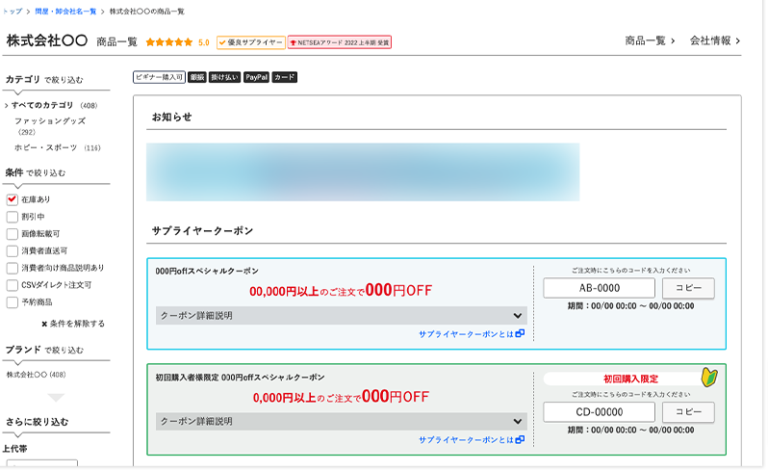This screenshot has width=768, height=471.
Task: Open the 会社情報 tab
Action: coord(714,41)
